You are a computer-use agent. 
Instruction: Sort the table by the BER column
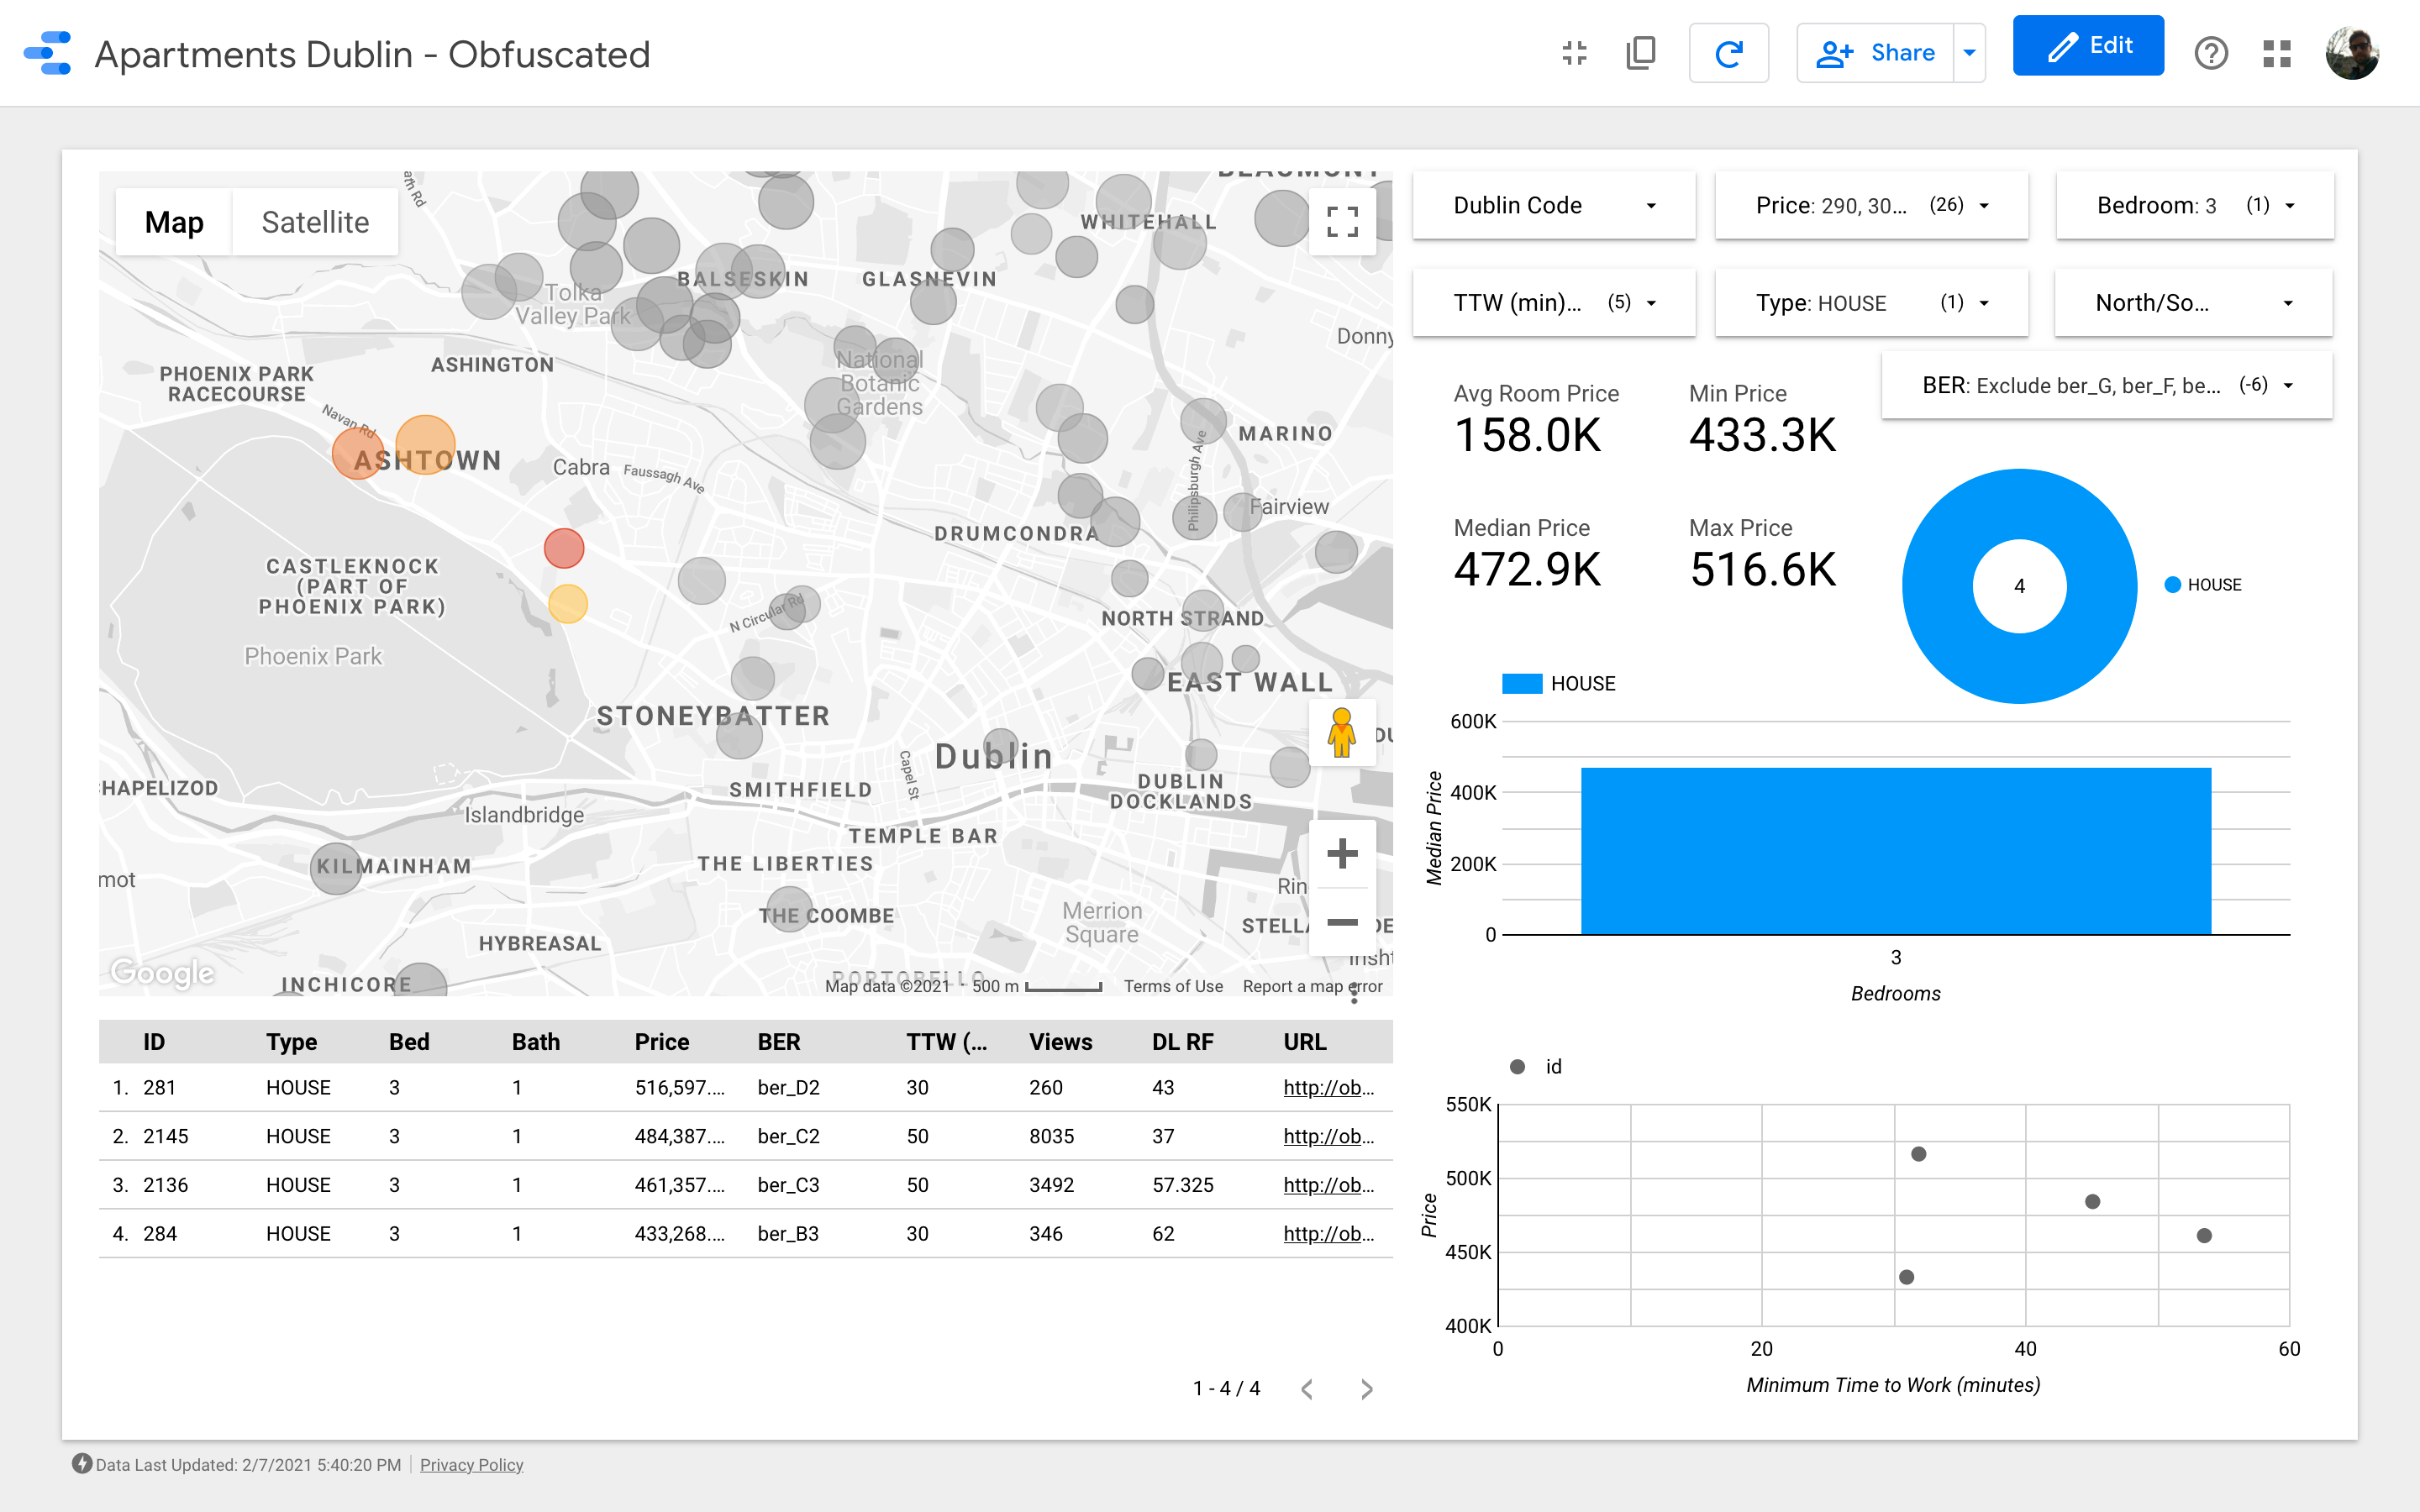(779, 1042)
